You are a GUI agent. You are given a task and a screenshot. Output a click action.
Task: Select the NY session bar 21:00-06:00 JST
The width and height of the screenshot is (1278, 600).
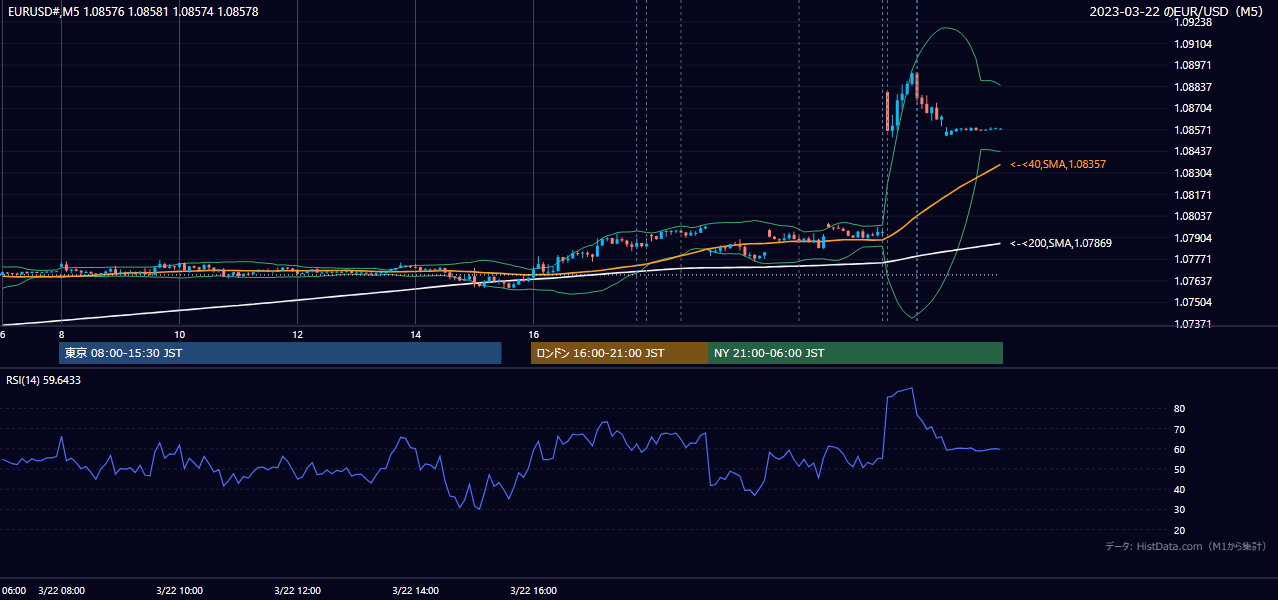pyautogui.click(x=855, y=353)
